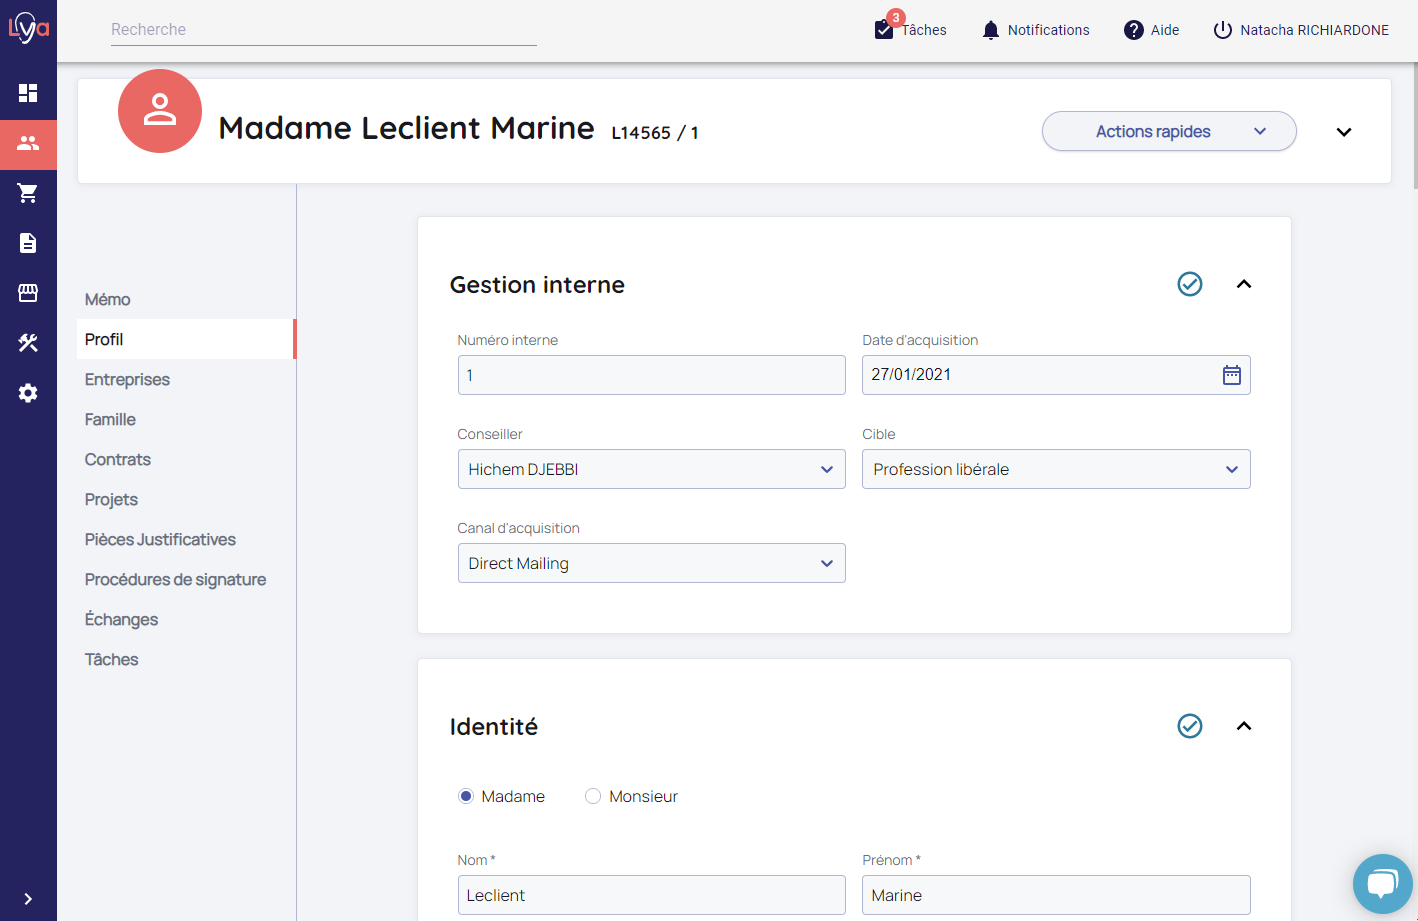The image size is (1418, 921).
Task: Click the Recherche search field
Action: pos(324,30)
